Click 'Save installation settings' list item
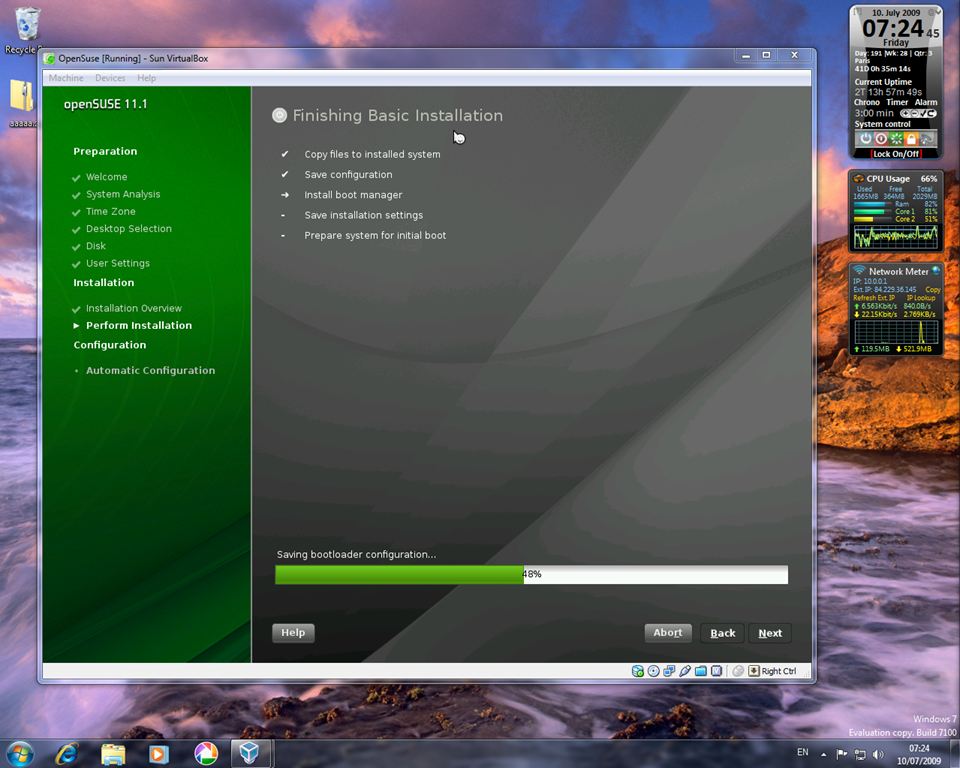The width and height of the screenshot is (960, 768). point(364,215)
